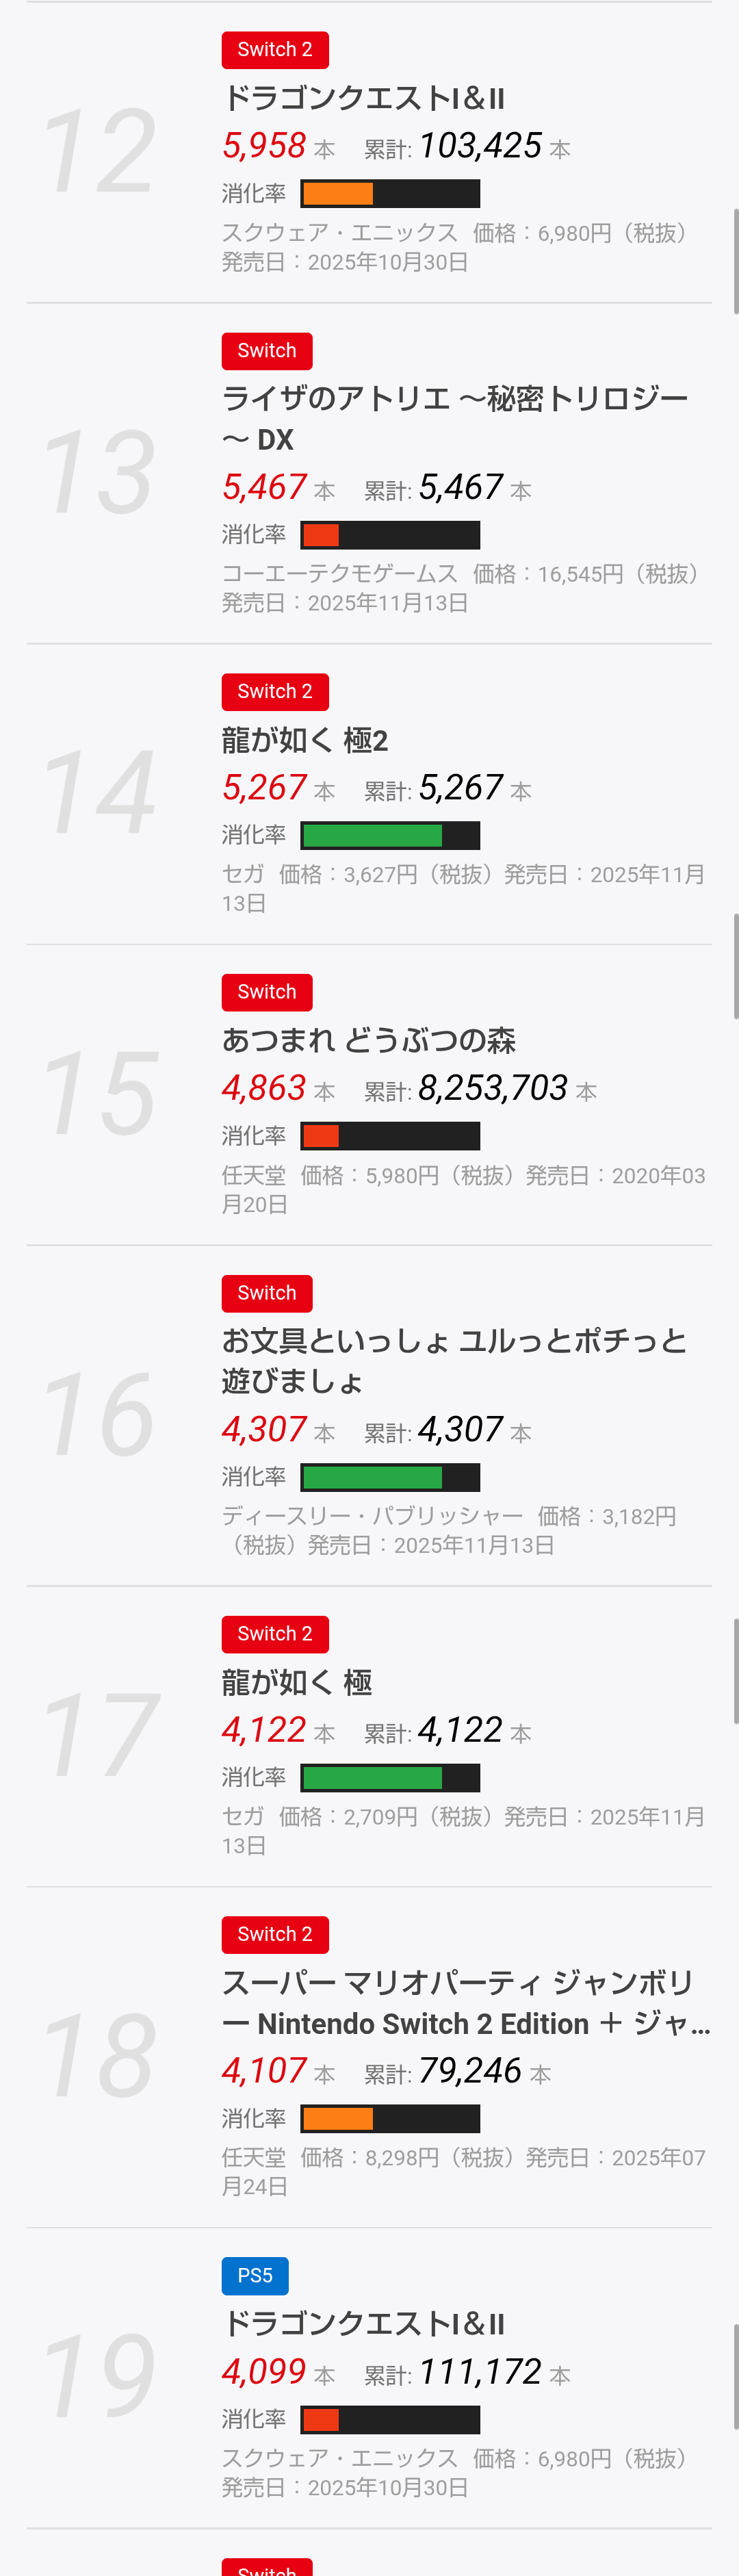The width and height of the screenshot is (739, 2576).
Task: Open the 龍が如く 極2 title link
Action: [305, 740]
